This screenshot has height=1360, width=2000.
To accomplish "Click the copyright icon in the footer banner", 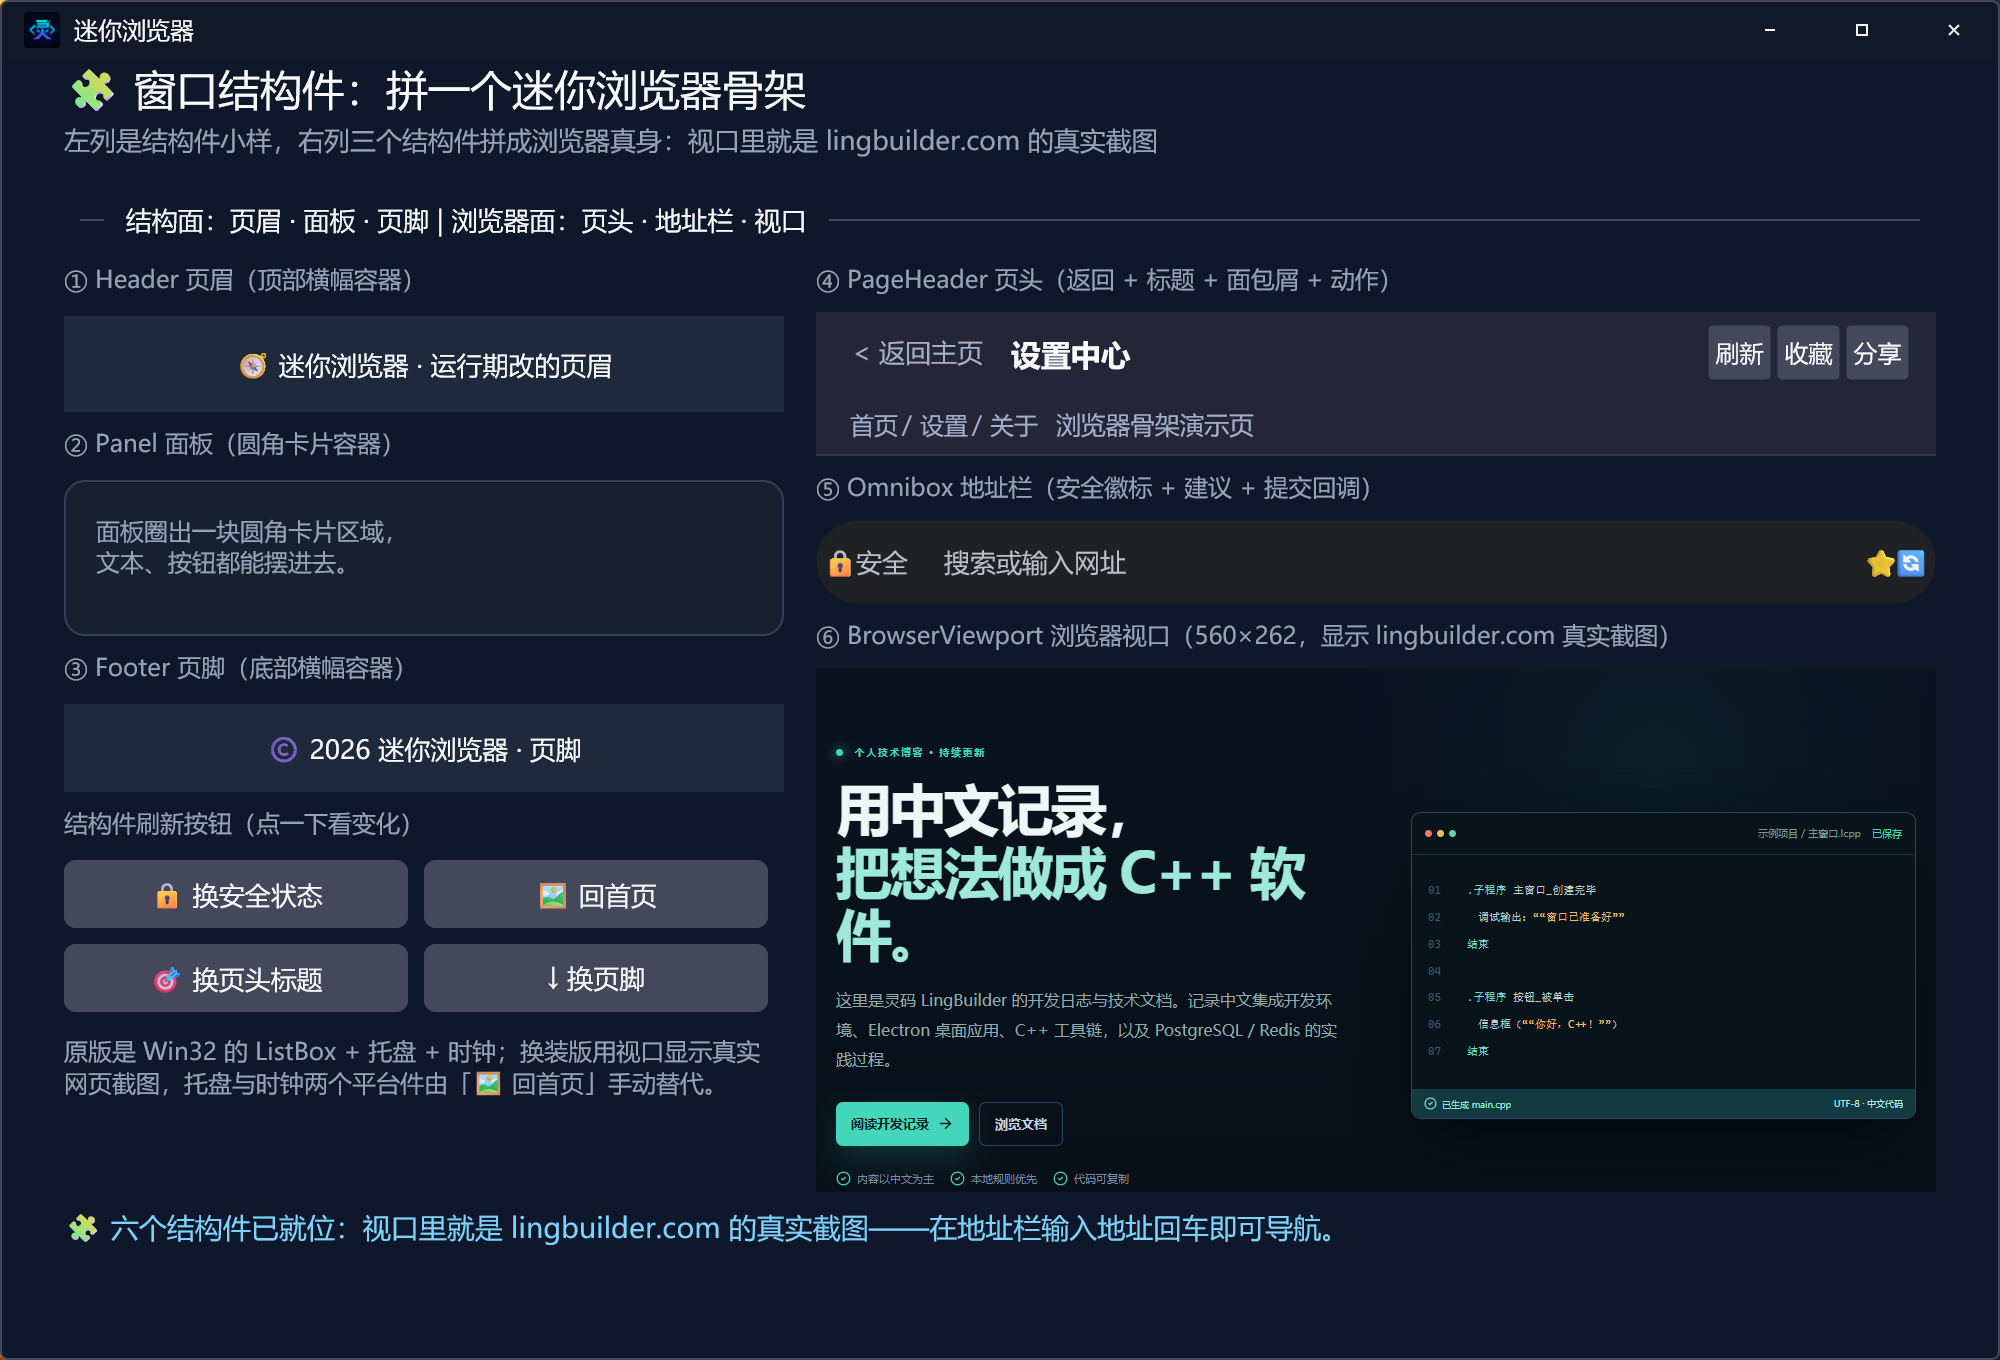I will tap(284, 750).
